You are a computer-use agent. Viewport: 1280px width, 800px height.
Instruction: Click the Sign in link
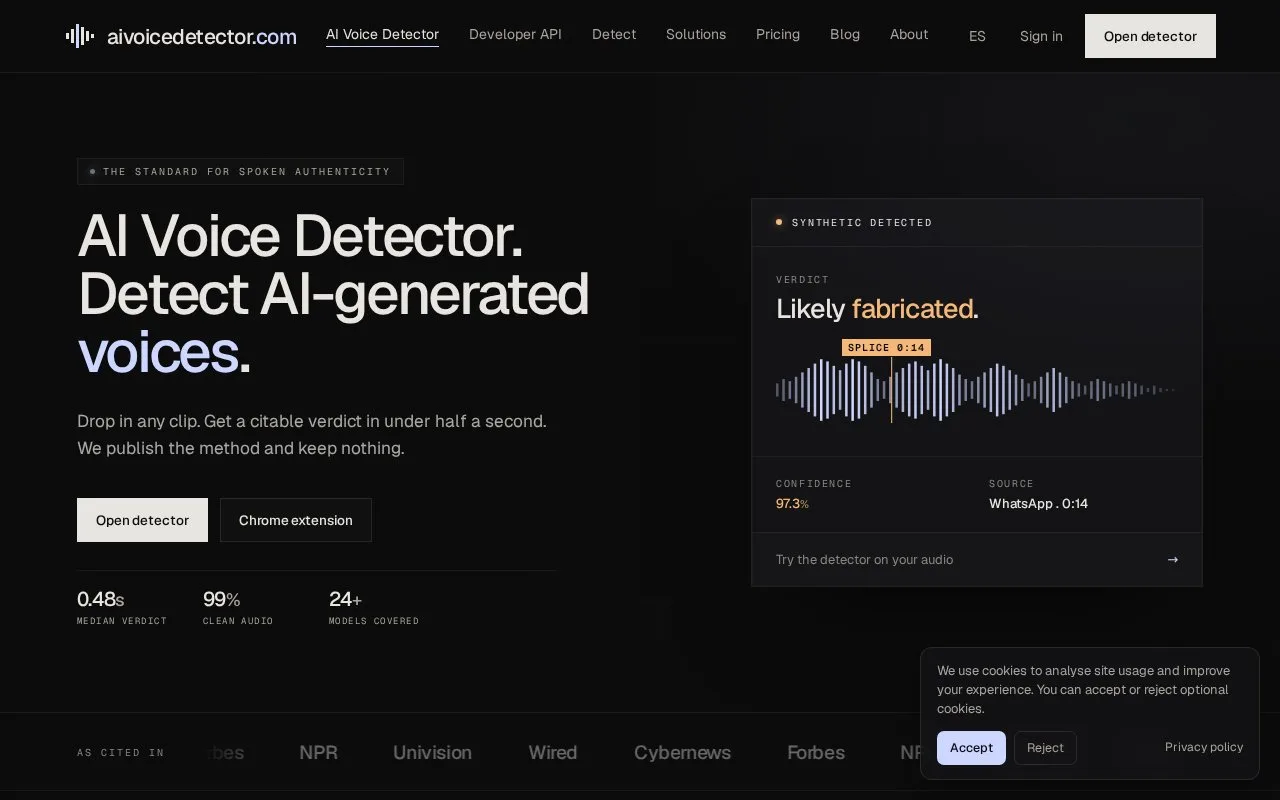tap(1041, 36)
